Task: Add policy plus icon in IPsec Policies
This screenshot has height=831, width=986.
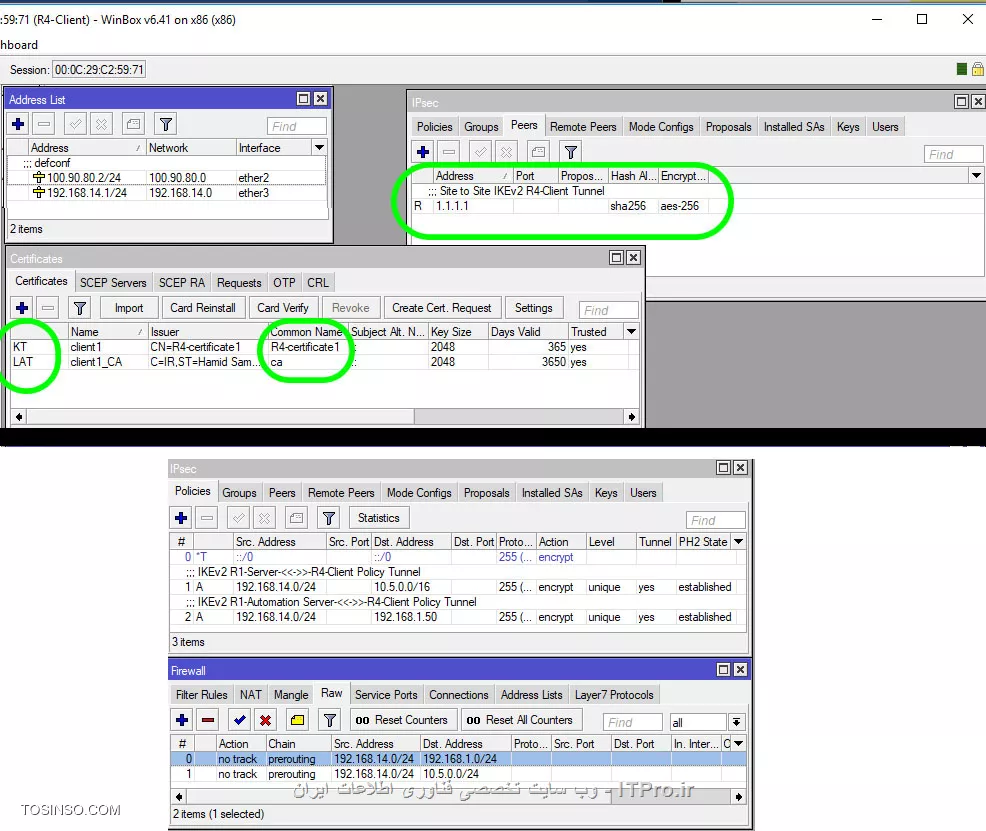Action: 181,518
